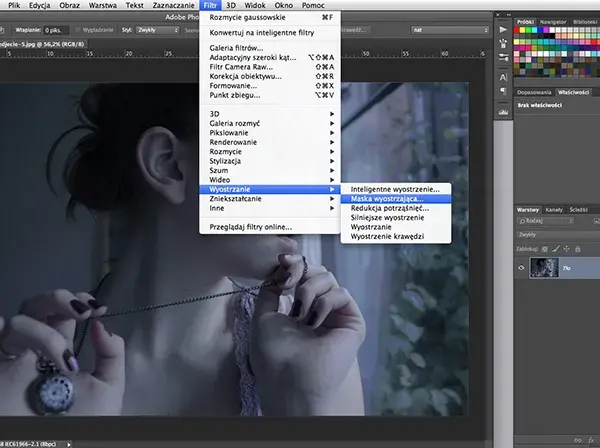Expand the Rozmycie submenu
Viewport: 600px width, 448px height.
(270, 152)
